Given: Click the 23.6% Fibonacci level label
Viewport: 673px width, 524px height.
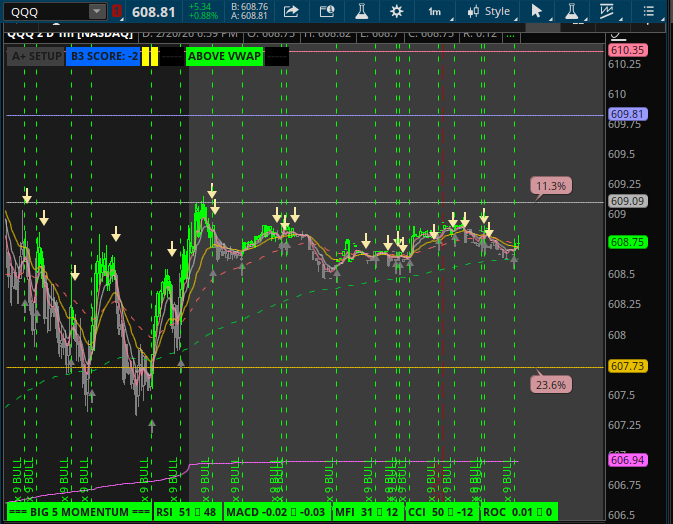Looking at the screenshot, I should coord(551,384).
